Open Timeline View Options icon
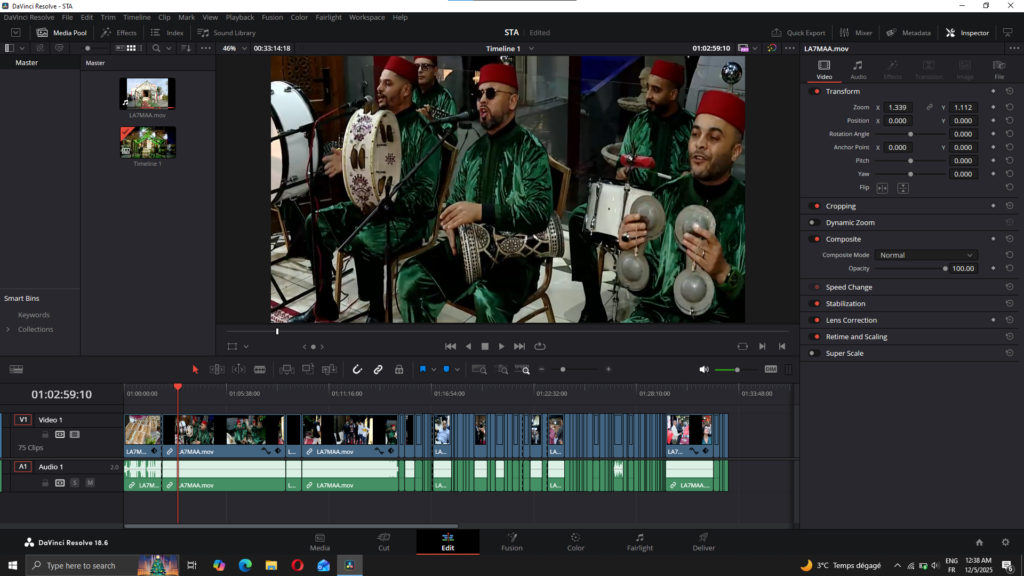The image size is (1024, 576). click(x=16, y=370)
